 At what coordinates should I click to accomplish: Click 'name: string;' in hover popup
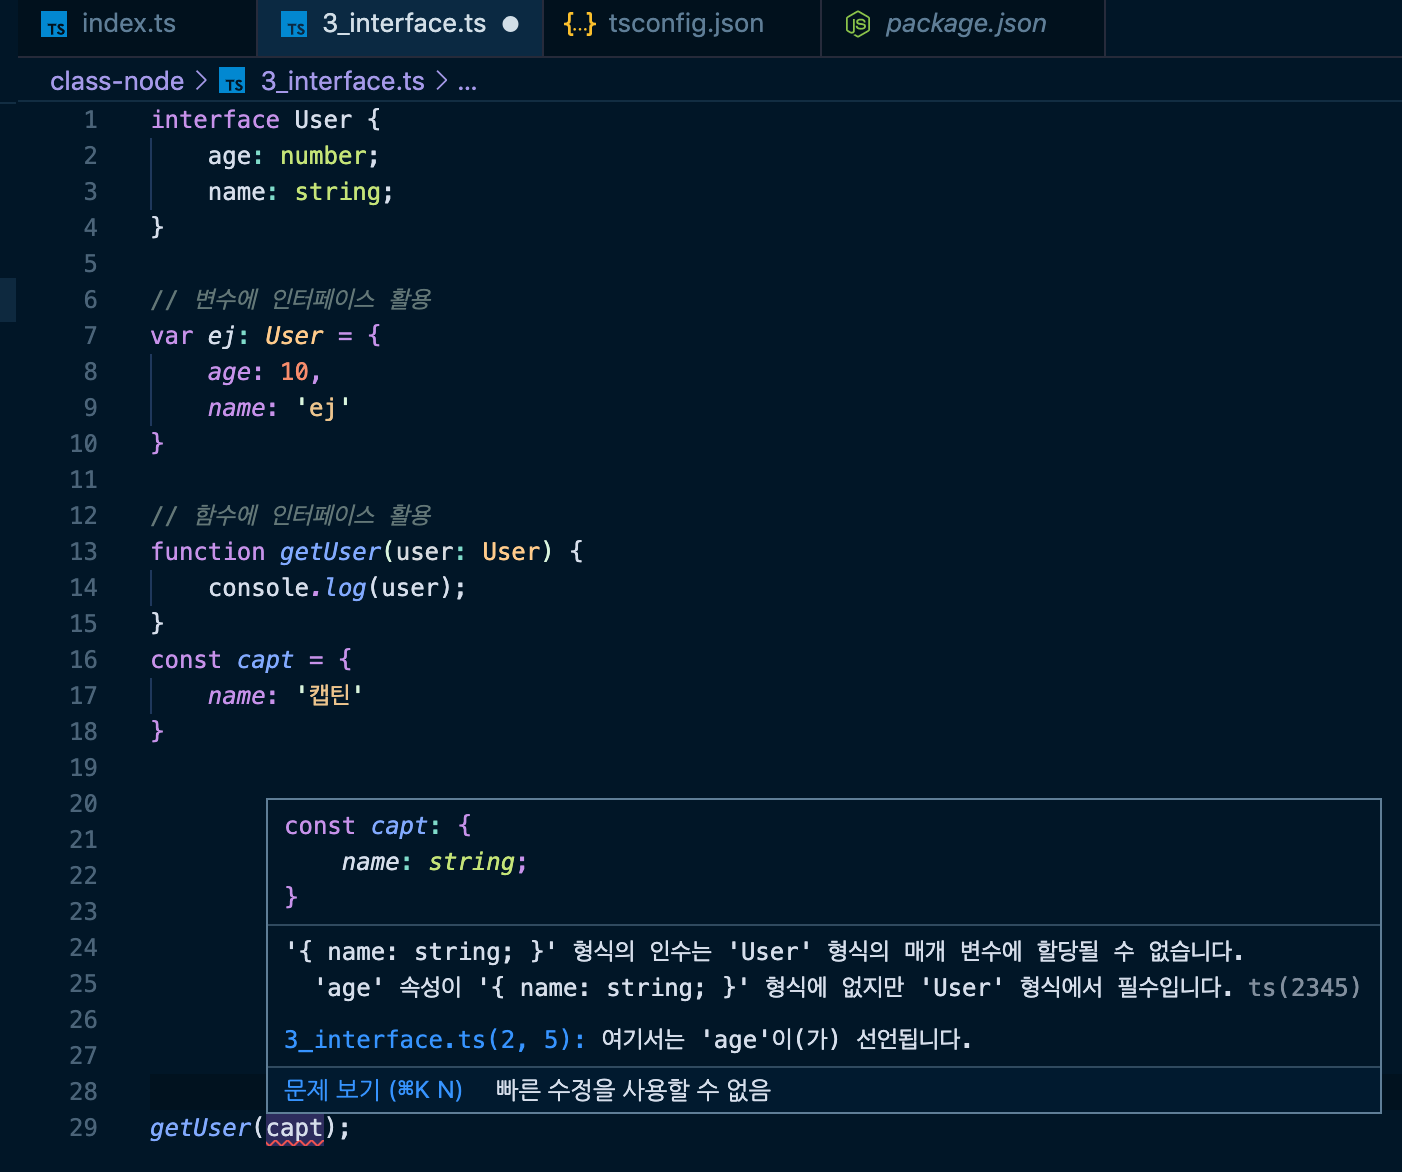434,862
